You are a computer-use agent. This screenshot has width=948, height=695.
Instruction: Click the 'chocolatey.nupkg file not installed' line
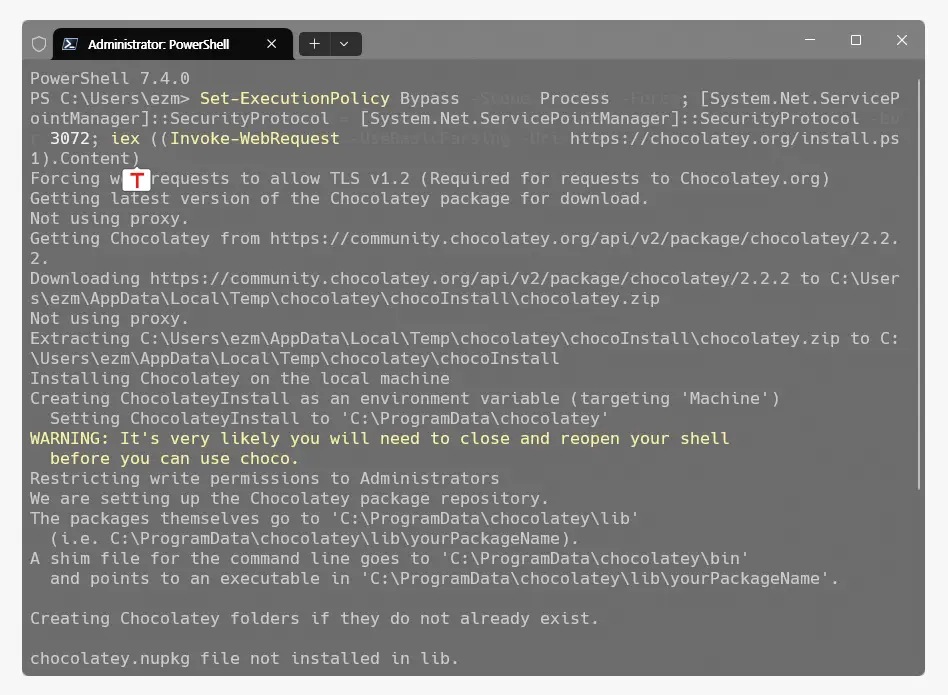(244, 658)
